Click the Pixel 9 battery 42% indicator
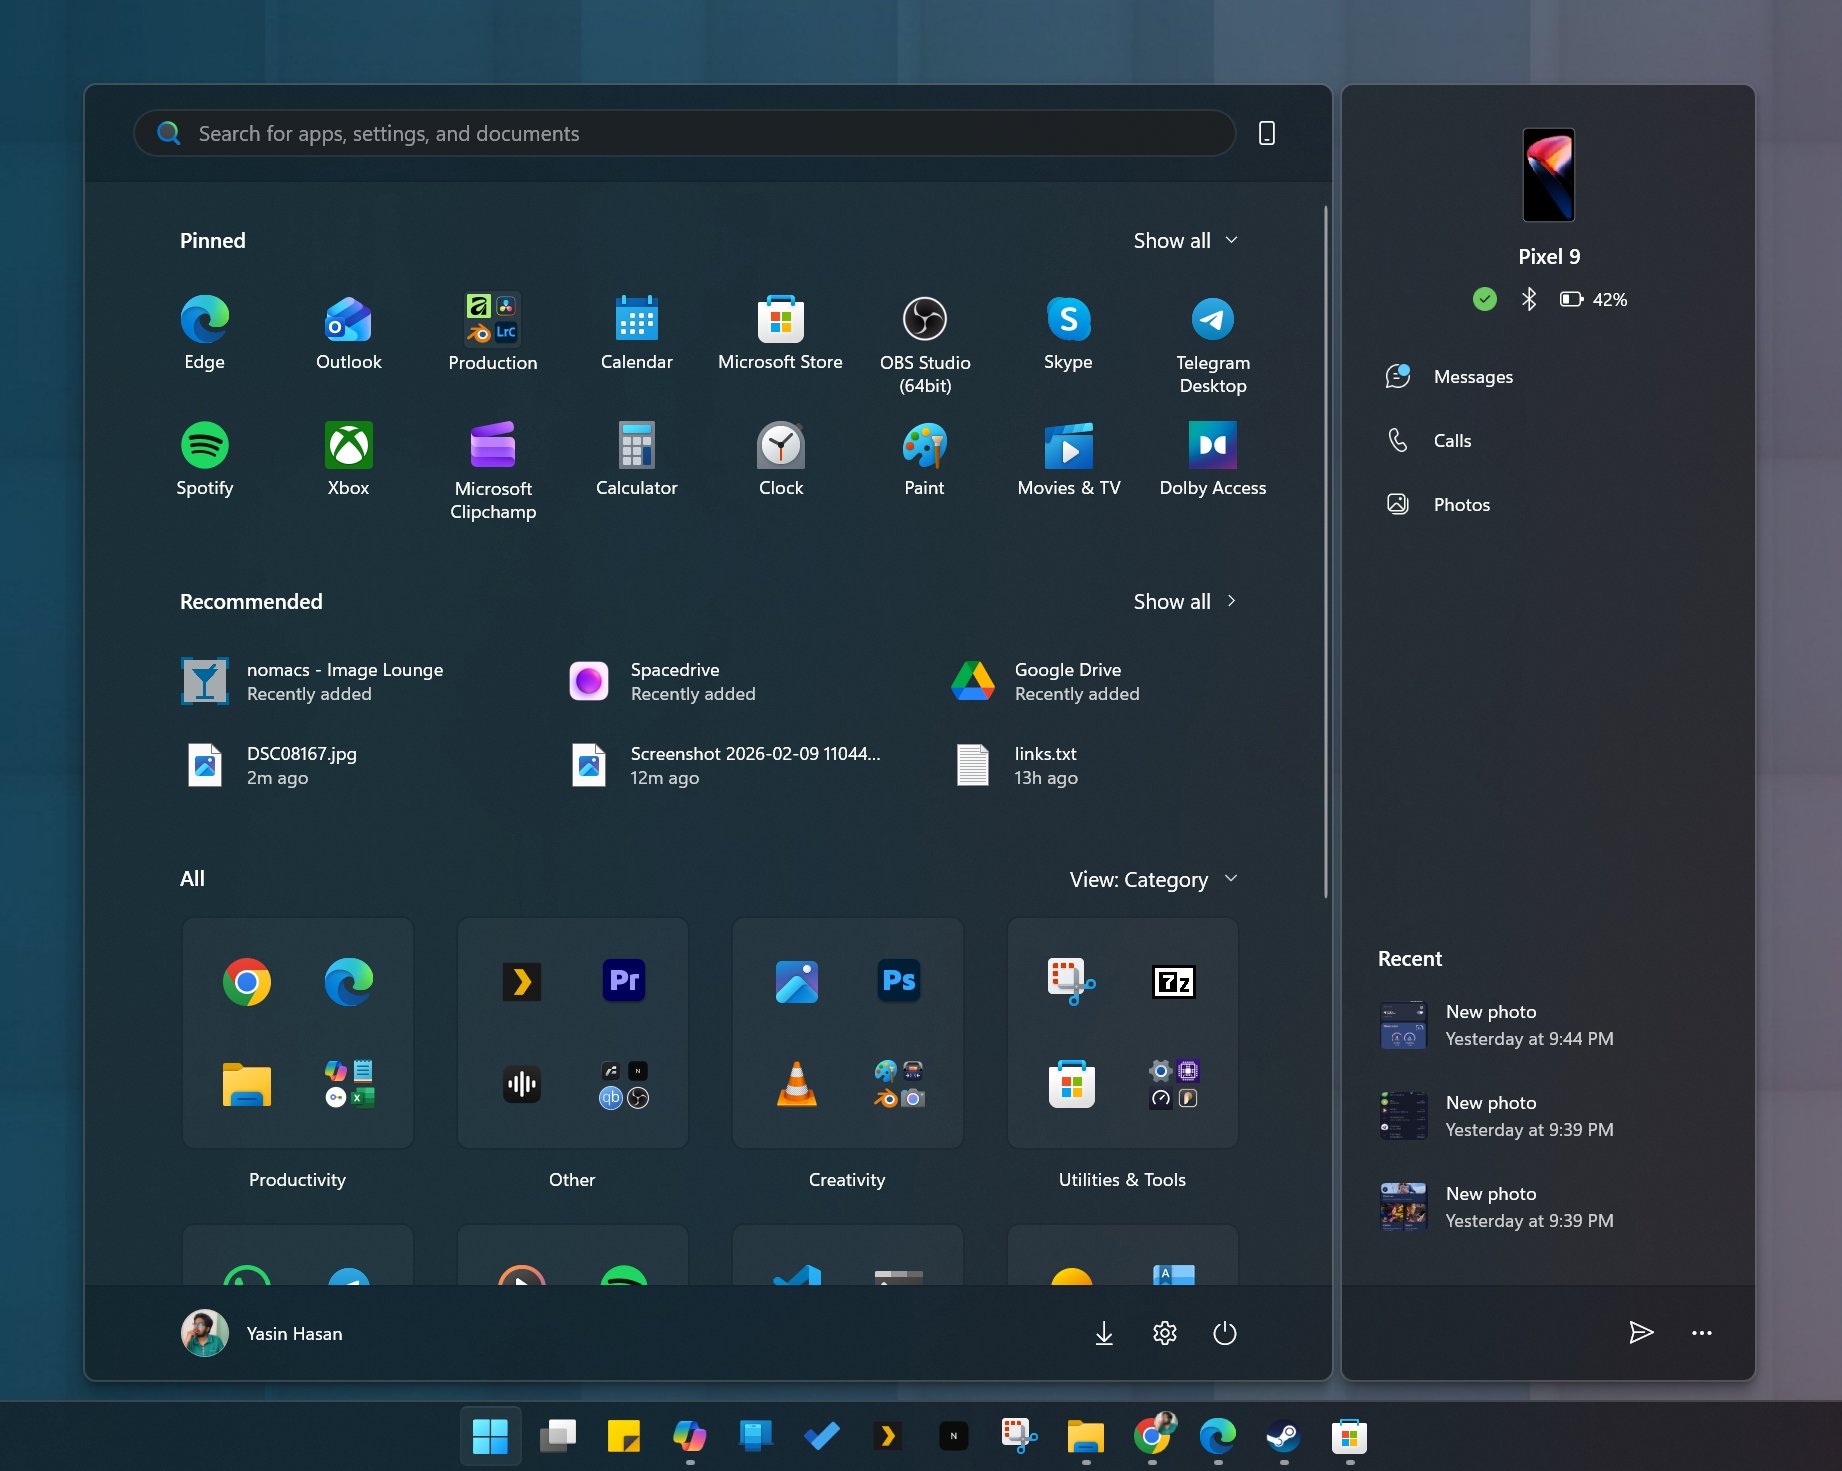1842x1471 pixels. coord(1593,299)
